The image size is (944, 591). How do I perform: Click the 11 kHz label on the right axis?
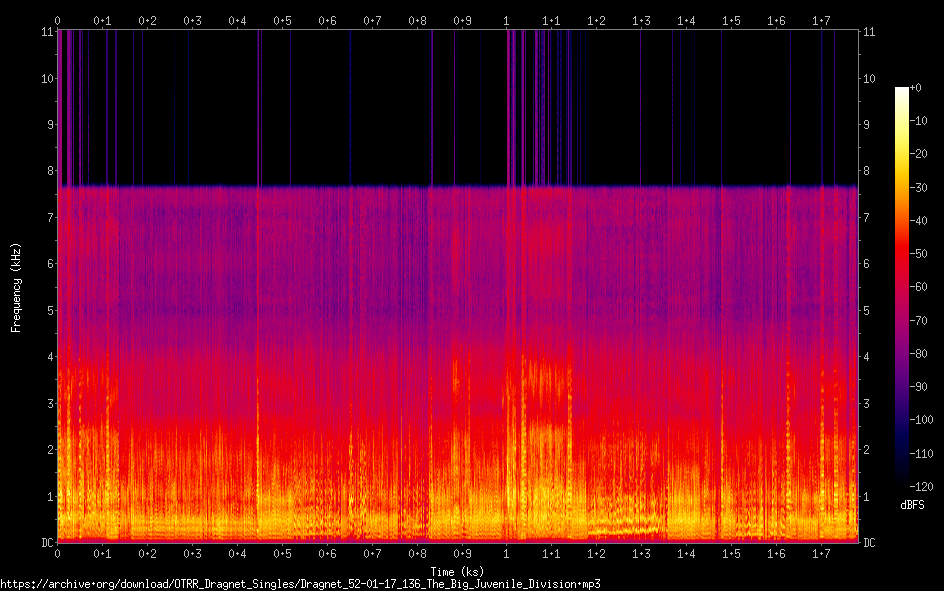pyautogui.click(x=868, y=32)
